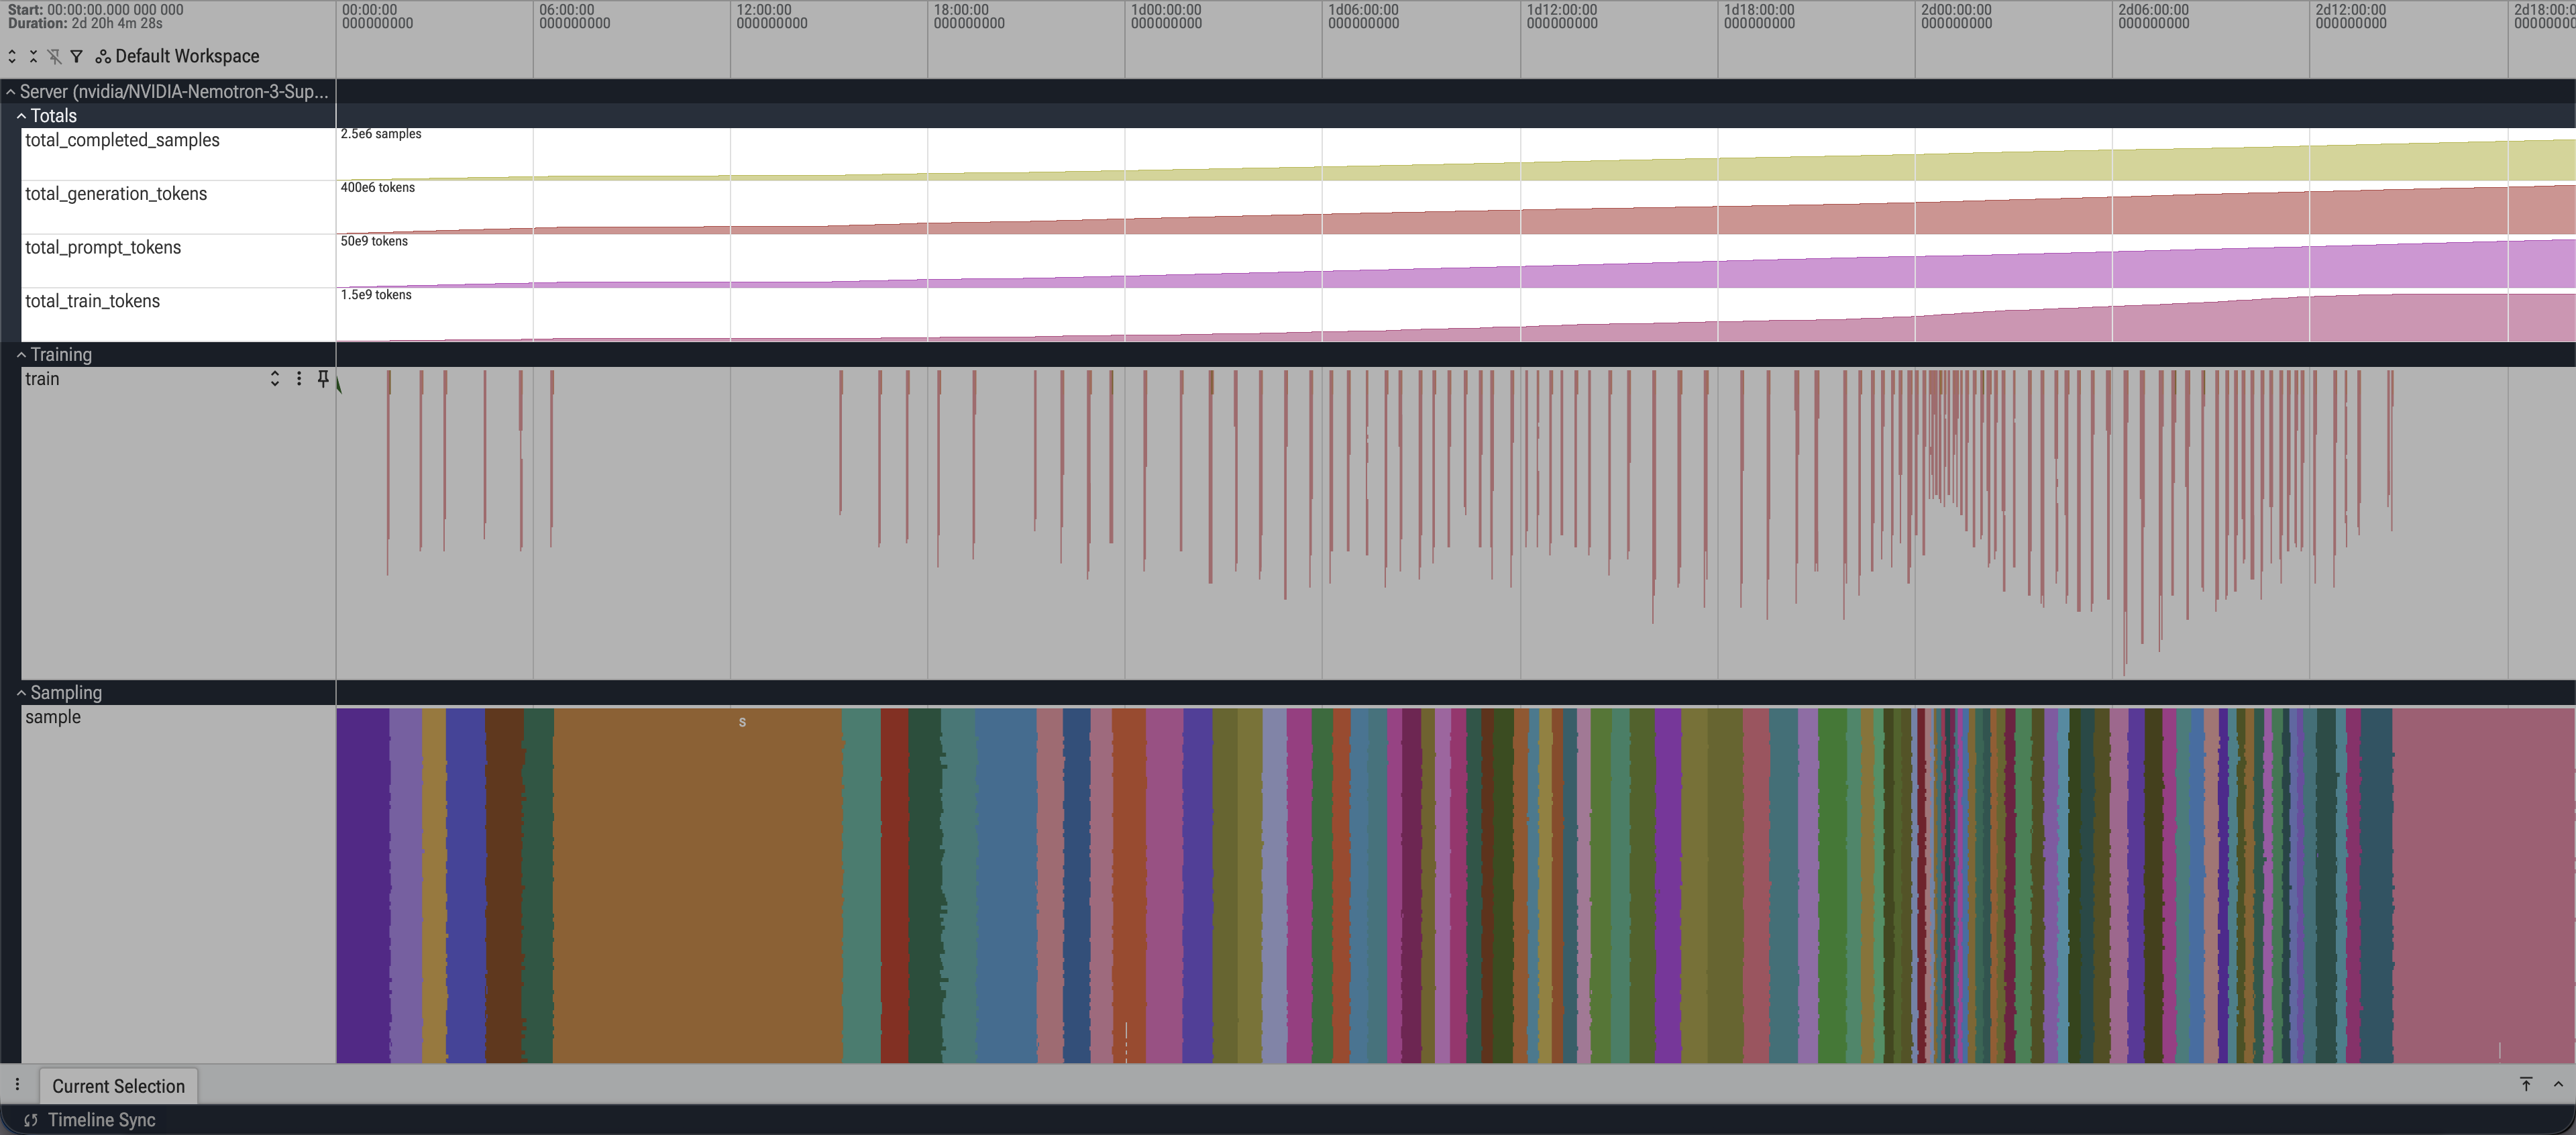Click the 2d00:00:00 time ruler marker

[1956, 16]
